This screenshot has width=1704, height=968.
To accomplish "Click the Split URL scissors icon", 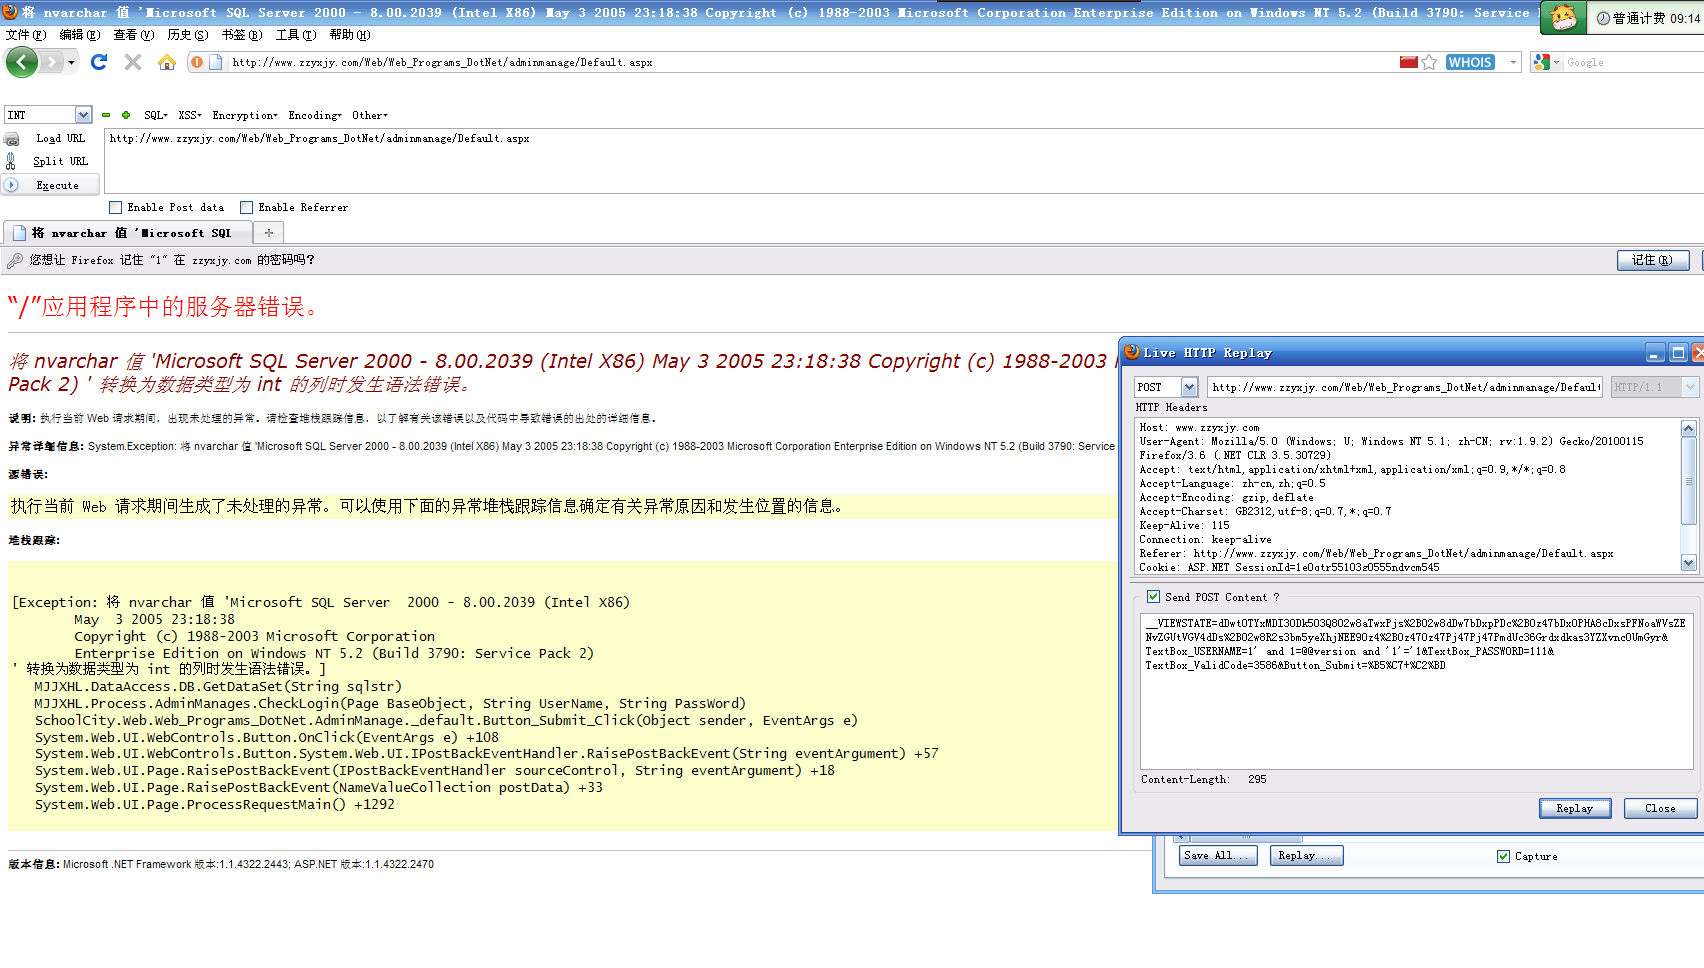I will tap(11, 161).
